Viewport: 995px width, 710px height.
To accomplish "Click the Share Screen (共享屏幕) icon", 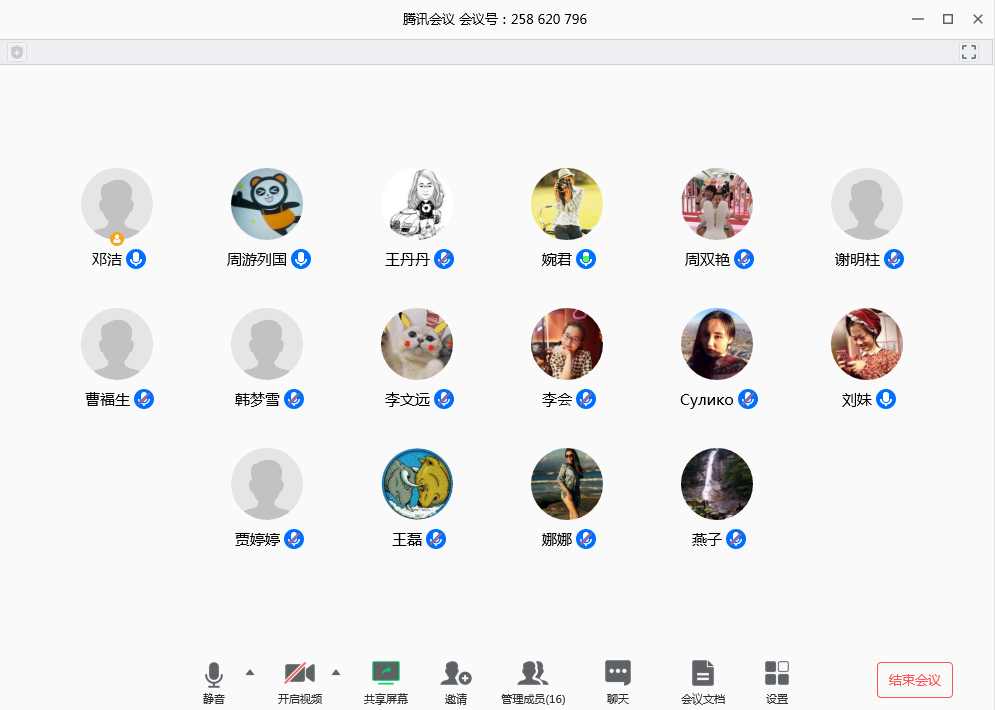I will tap(385, 673).
